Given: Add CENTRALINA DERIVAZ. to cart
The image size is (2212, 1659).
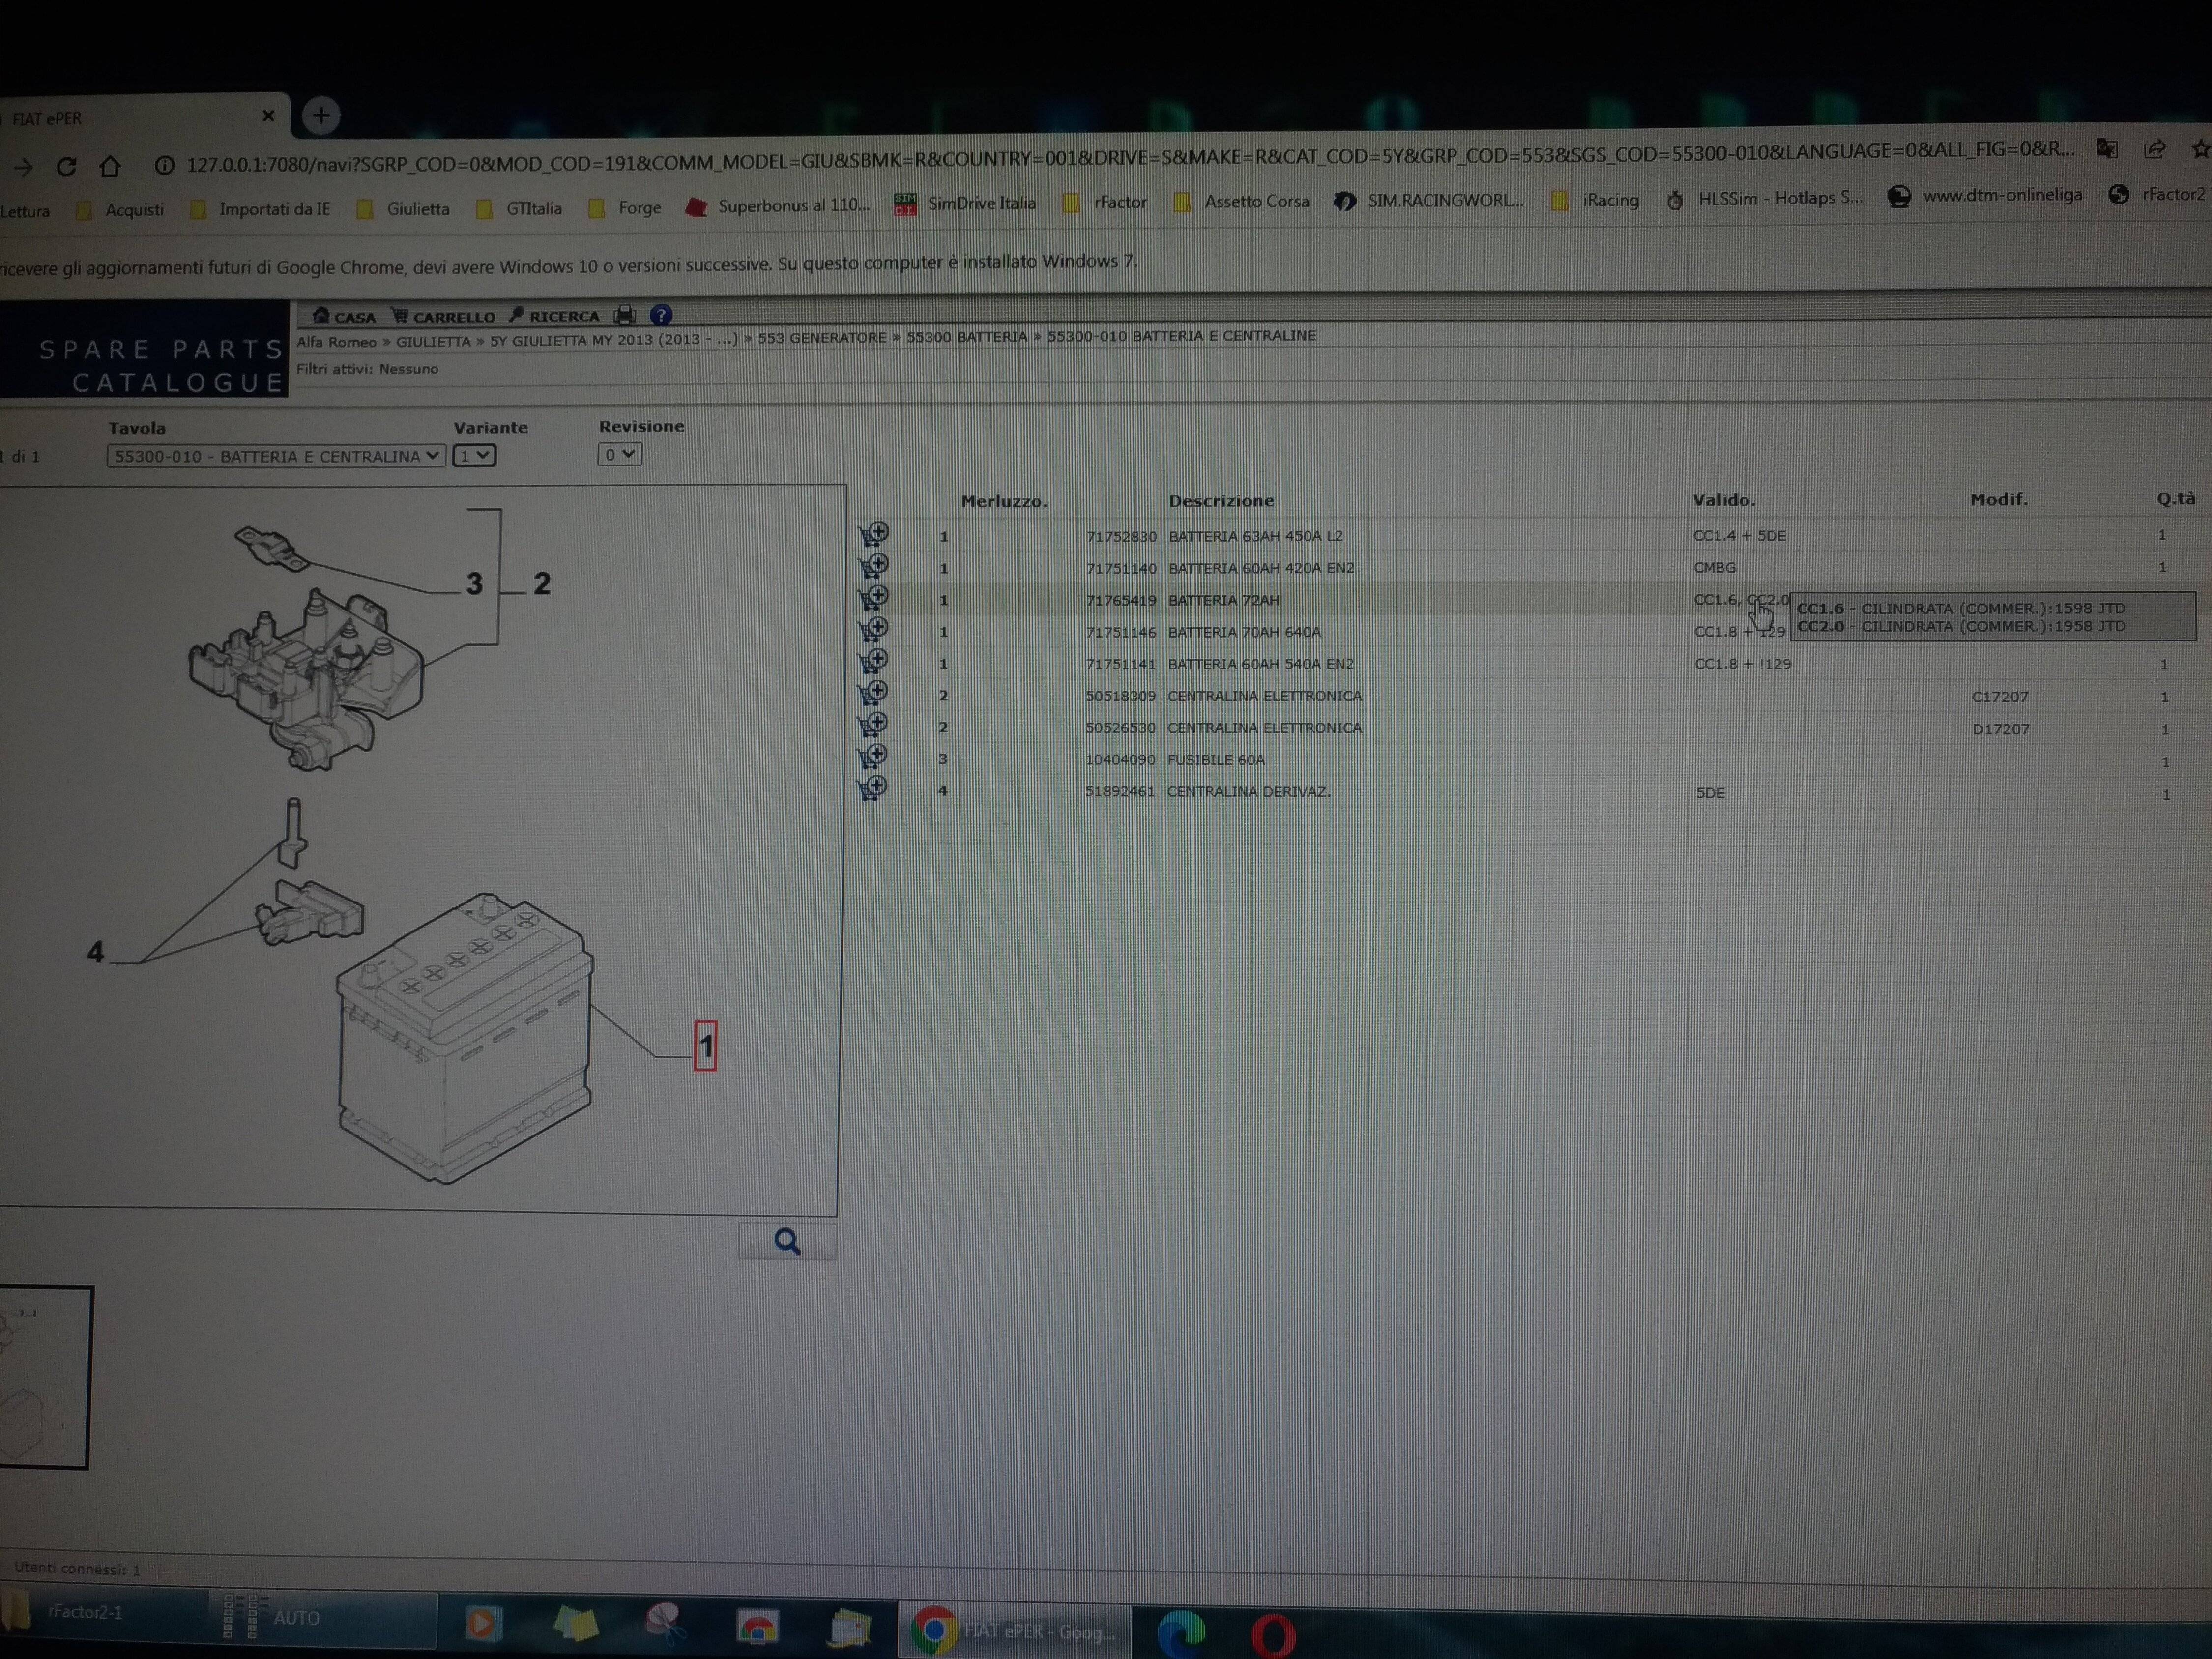Looking at the screenshot, I should (x=873, y=788).
